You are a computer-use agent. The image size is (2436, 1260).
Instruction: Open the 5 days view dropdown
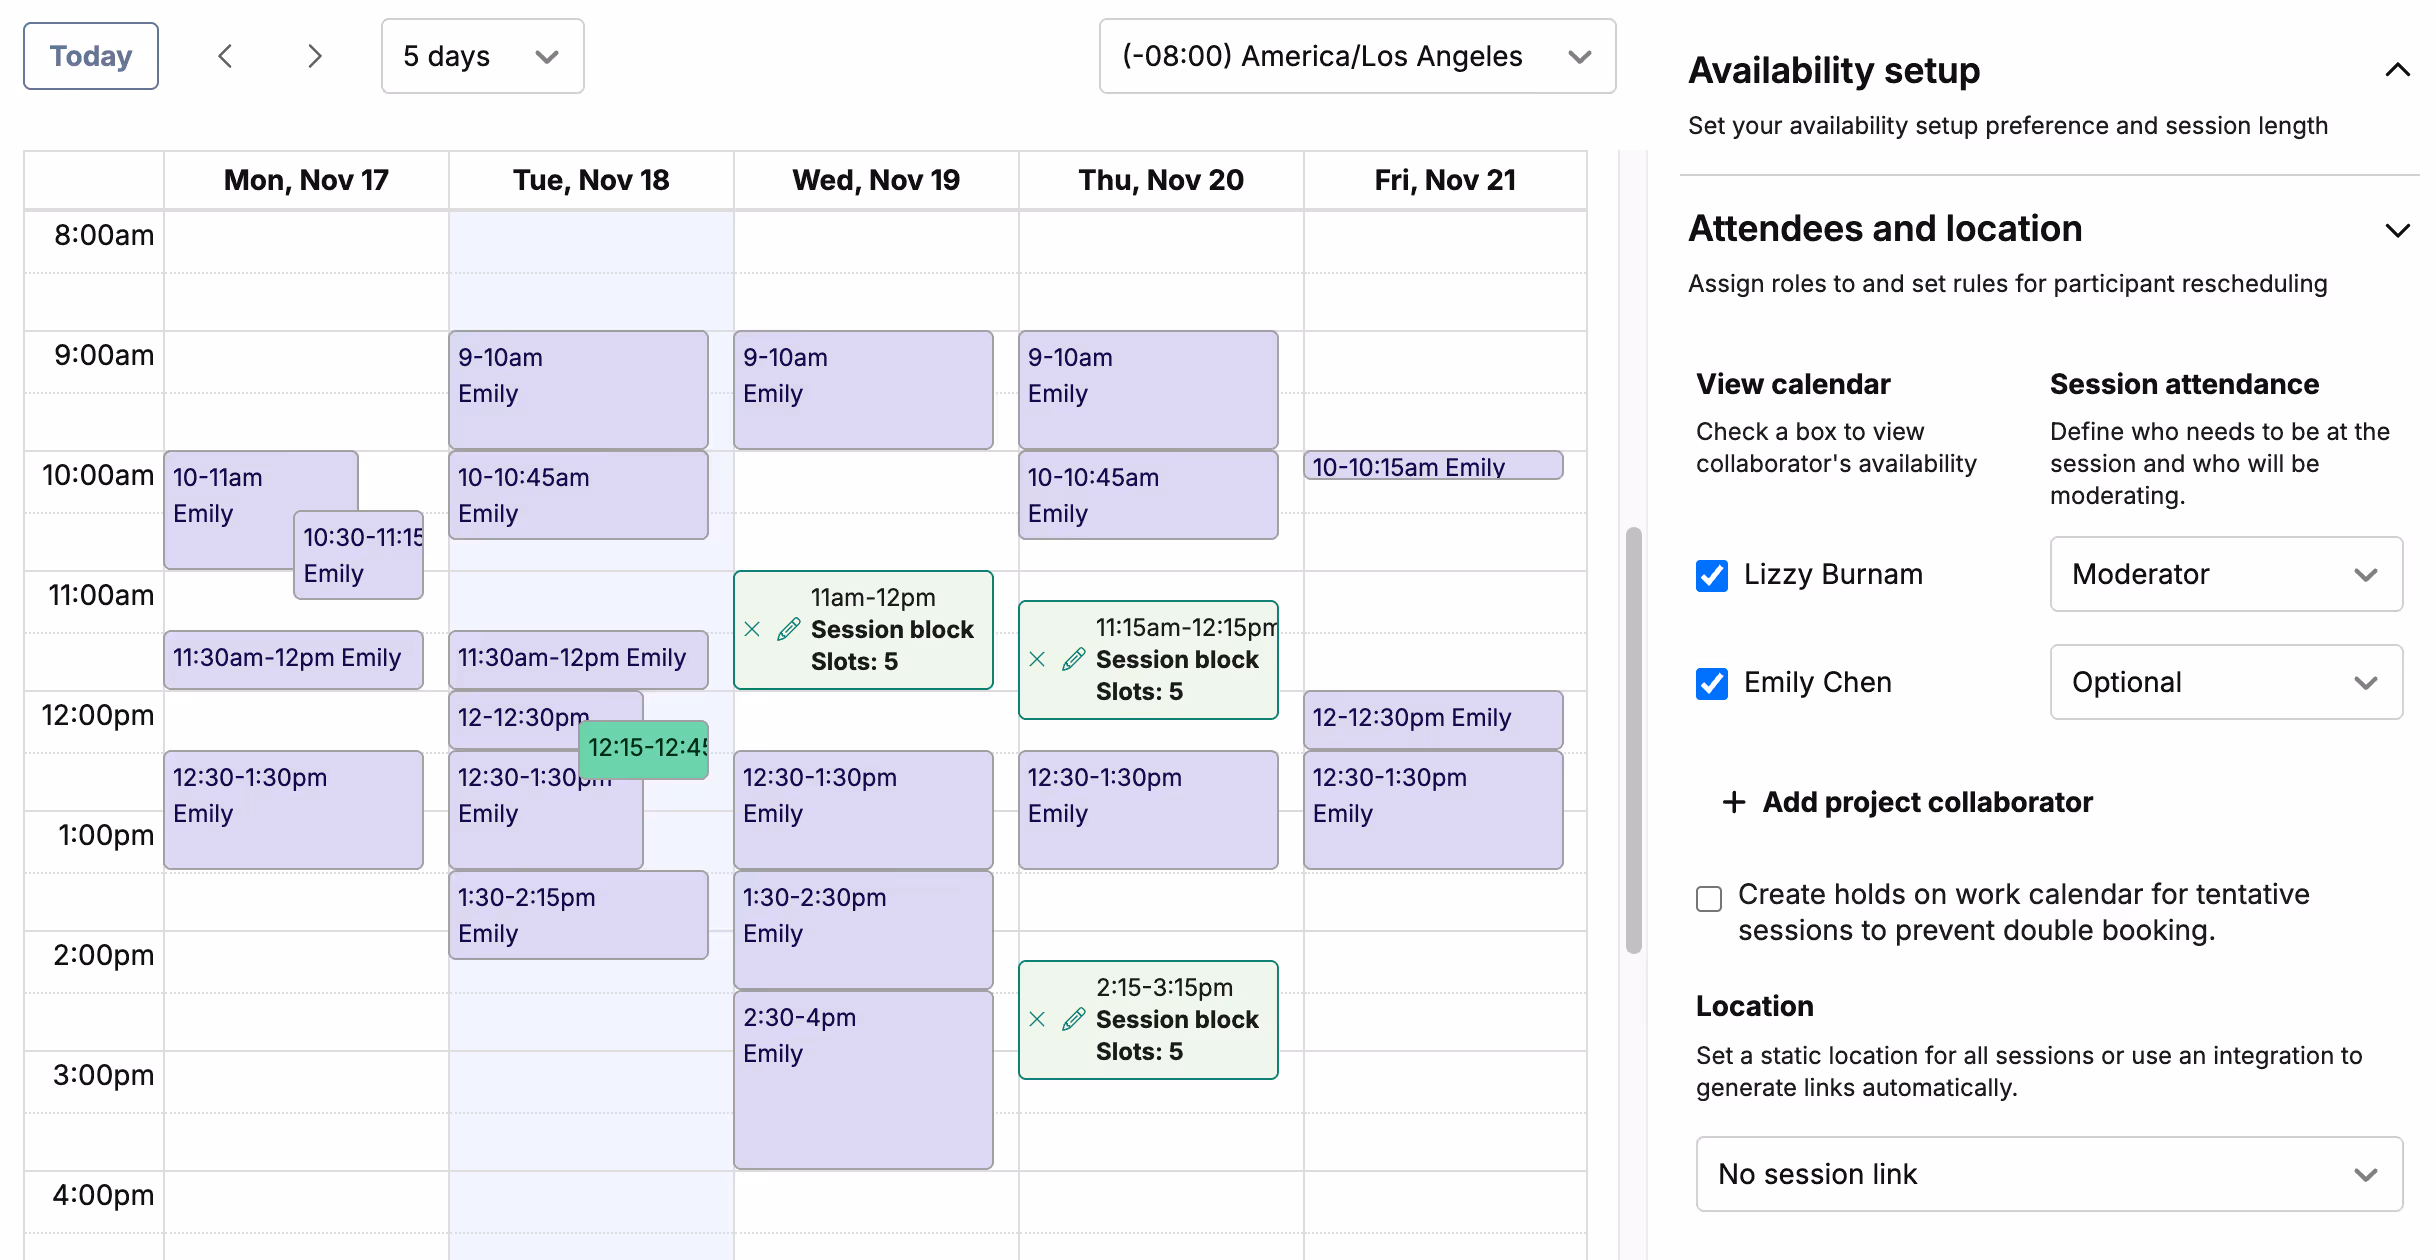coord(482,56)
